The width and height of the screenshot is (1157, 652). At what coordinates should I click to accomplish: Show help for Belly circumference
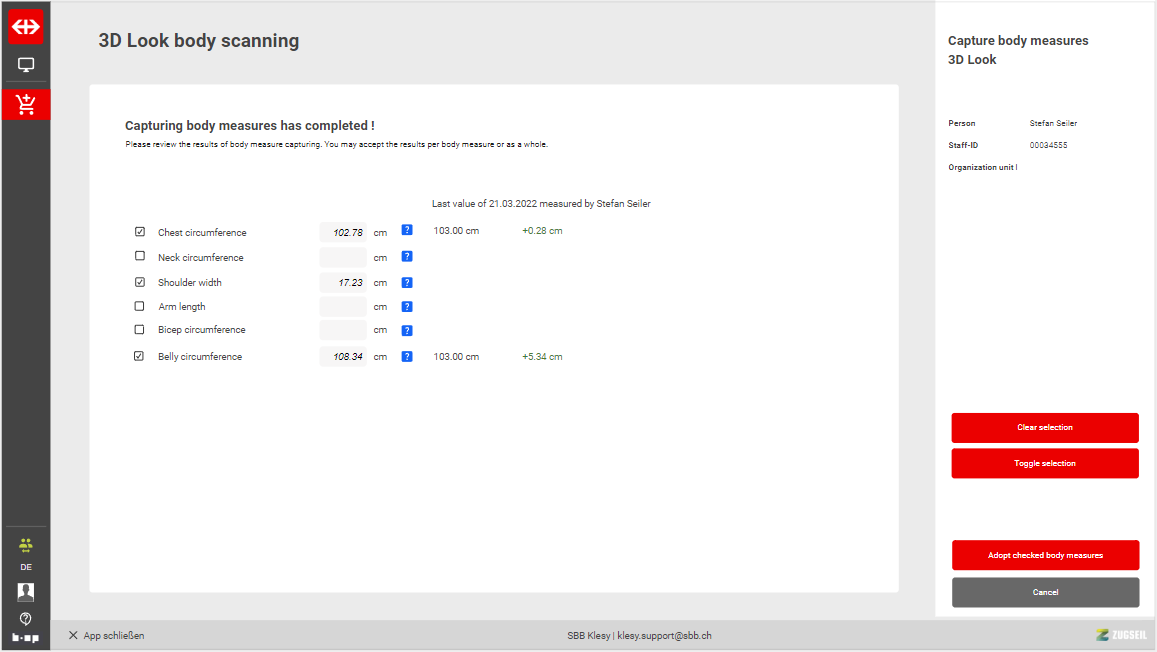(407, 356)
